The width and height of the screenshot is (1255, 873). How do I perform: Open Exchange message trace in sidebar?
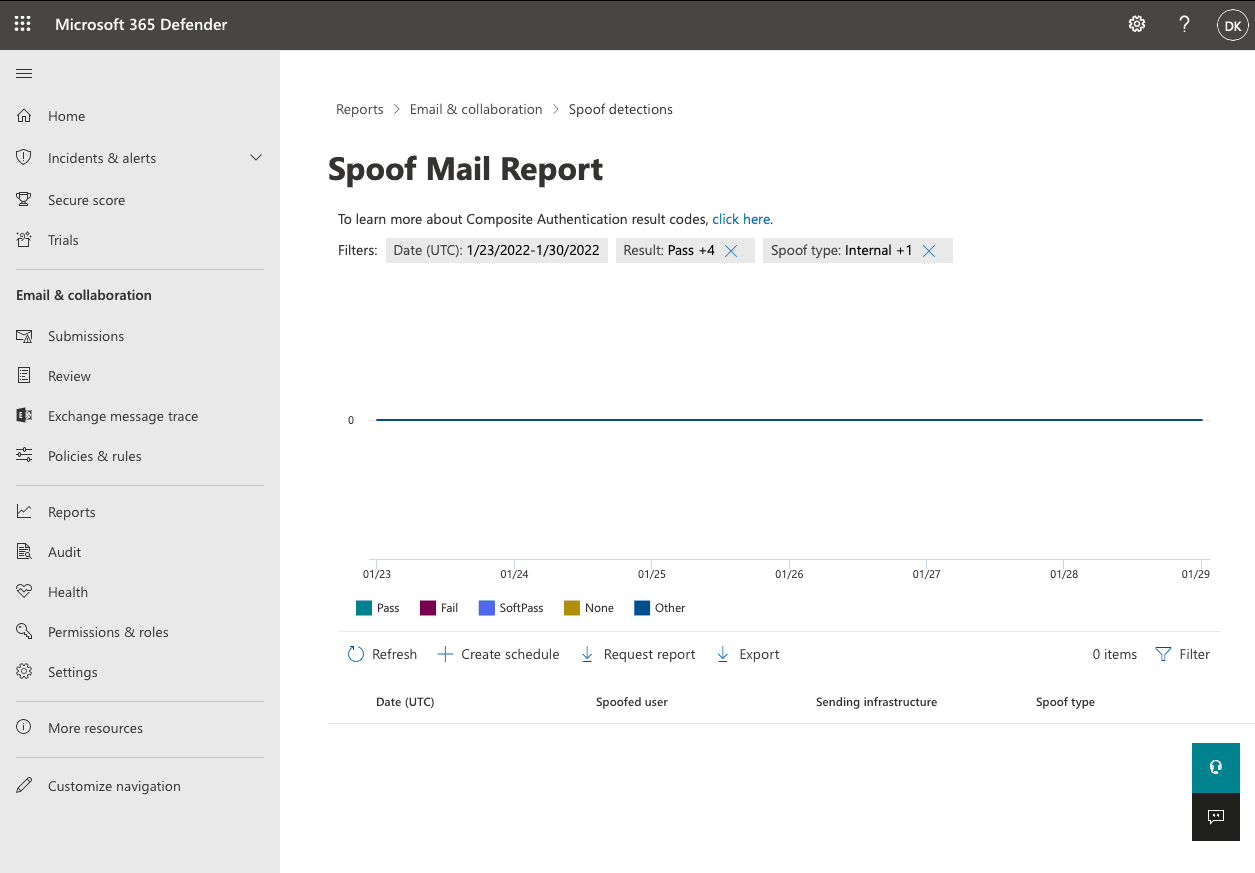tap(122, 416)
